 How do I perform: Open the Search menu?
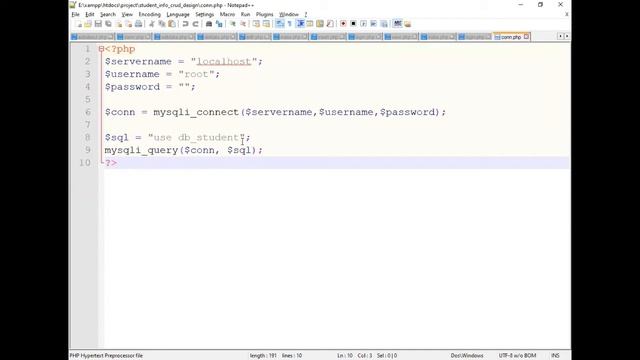point(108,14)
